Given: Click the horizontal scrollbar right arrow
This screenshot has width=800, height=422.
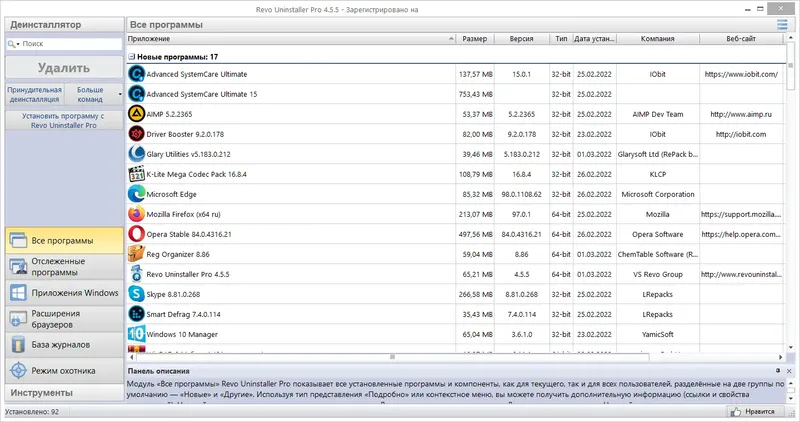Looking at the screenshot, I should pos(780,357).
